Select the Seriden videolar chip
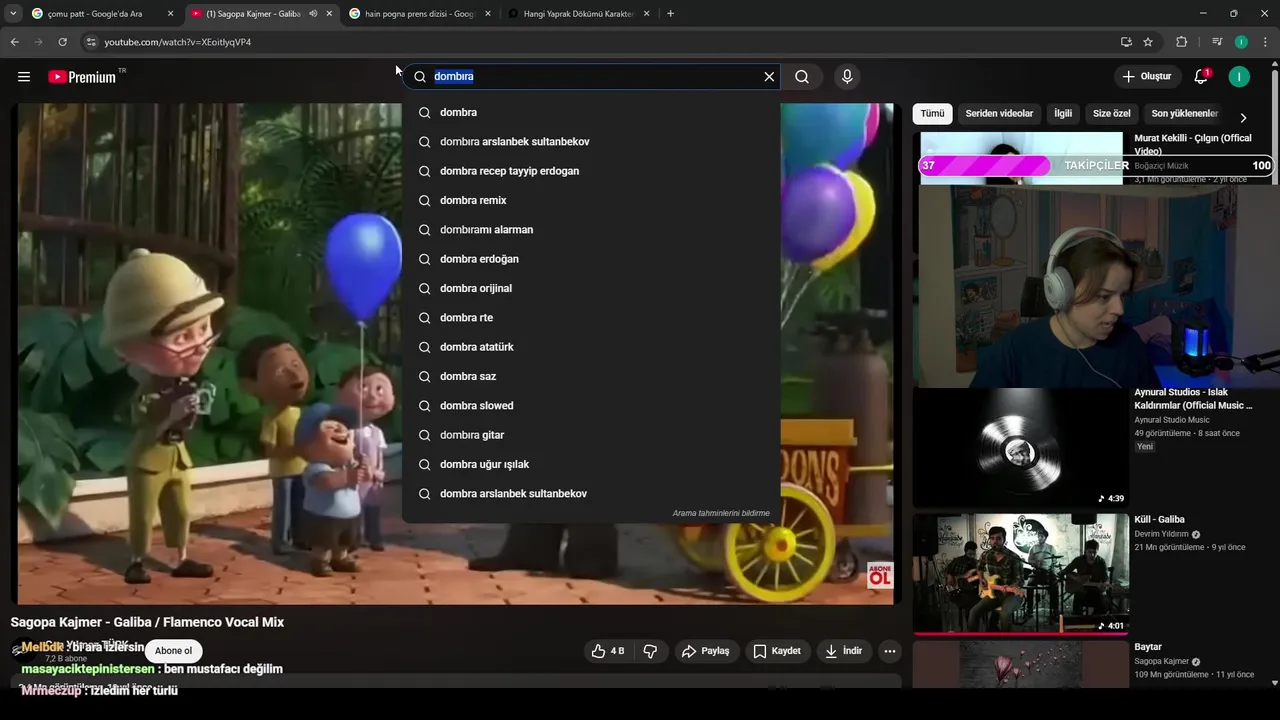This screenshot has width=1280, height=720. [x=999, y=114]
